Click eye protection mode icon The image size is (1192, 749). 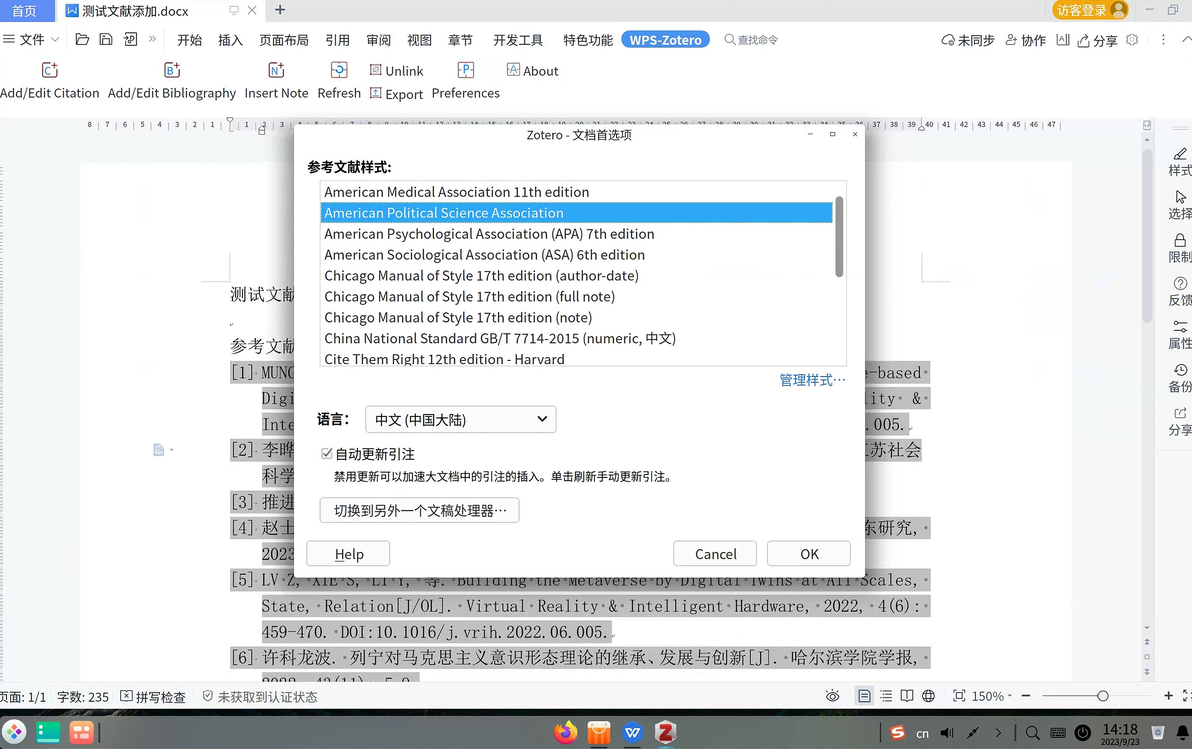pyautogui.click(x=832, y=696)
